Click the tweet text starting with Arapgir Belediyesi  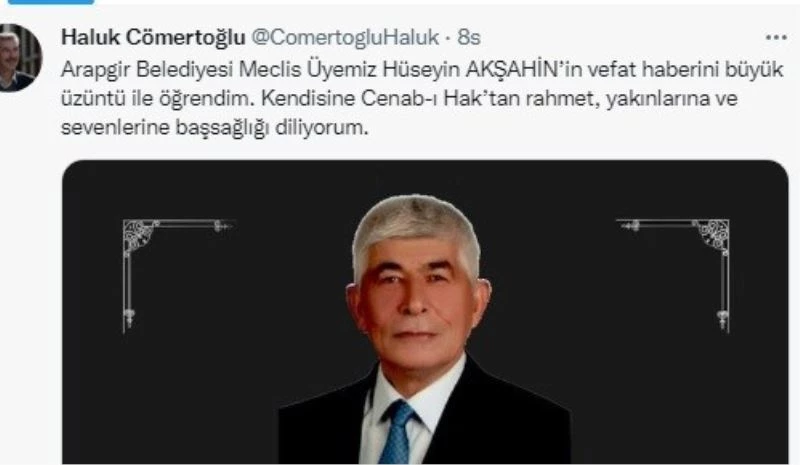tap(421, 98)
